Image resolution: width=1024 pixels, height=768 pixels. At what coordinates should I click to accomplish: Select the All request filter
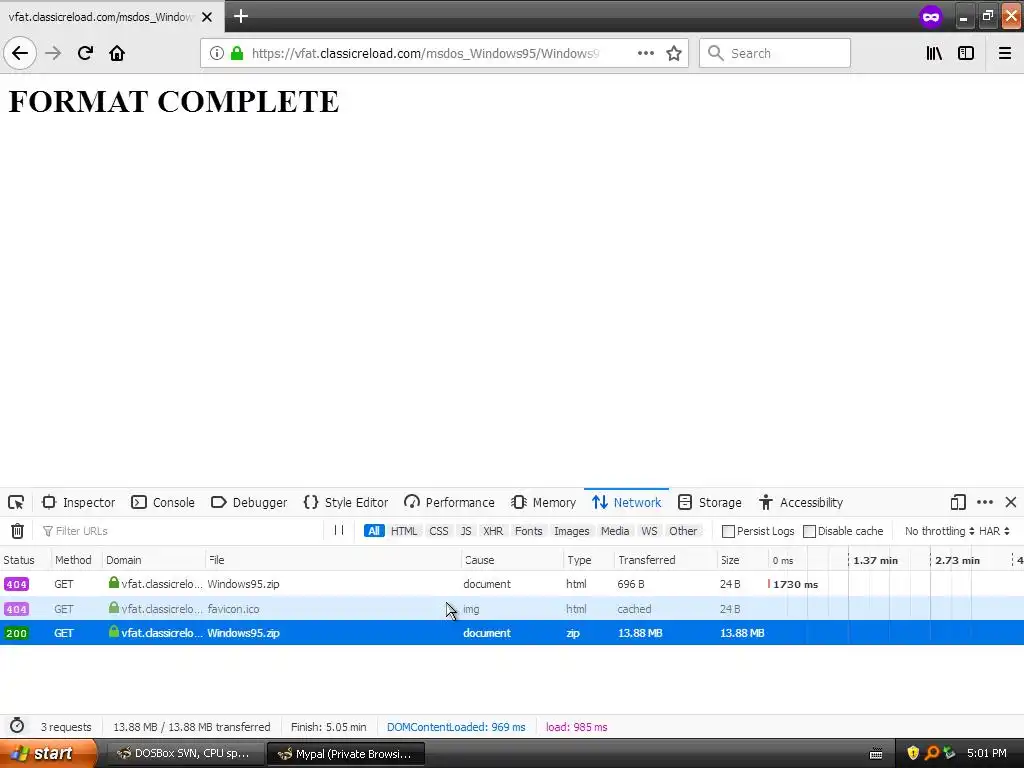pyautogui.click(x=374, y=531)
